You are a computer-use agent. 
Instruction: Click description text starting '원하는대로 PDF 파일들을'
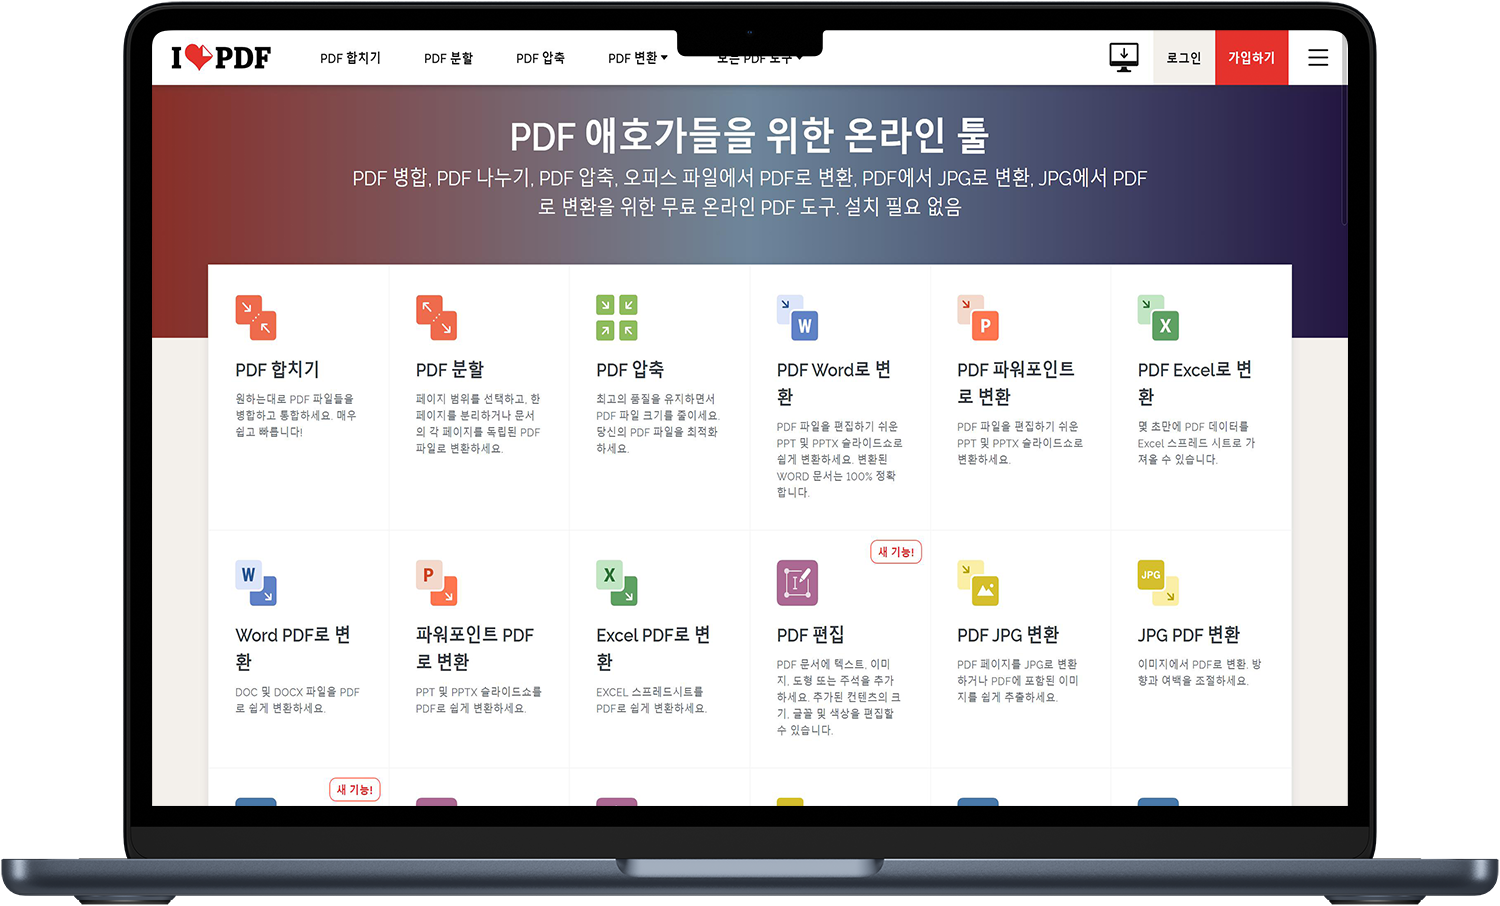pos(296,415)
